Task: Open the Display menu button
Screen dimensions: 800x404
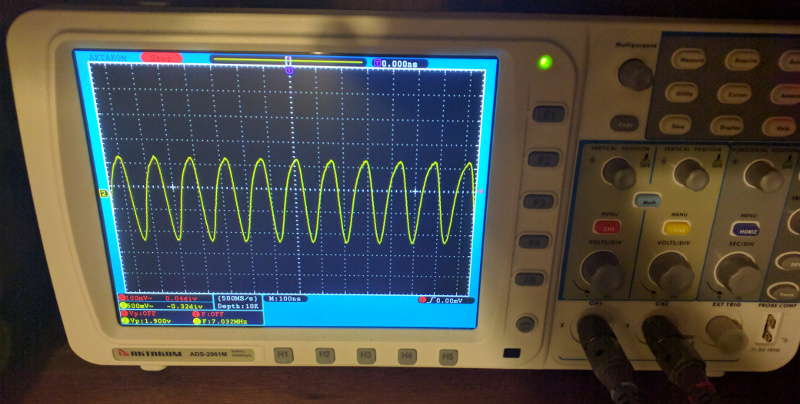Action: point(728,125)
